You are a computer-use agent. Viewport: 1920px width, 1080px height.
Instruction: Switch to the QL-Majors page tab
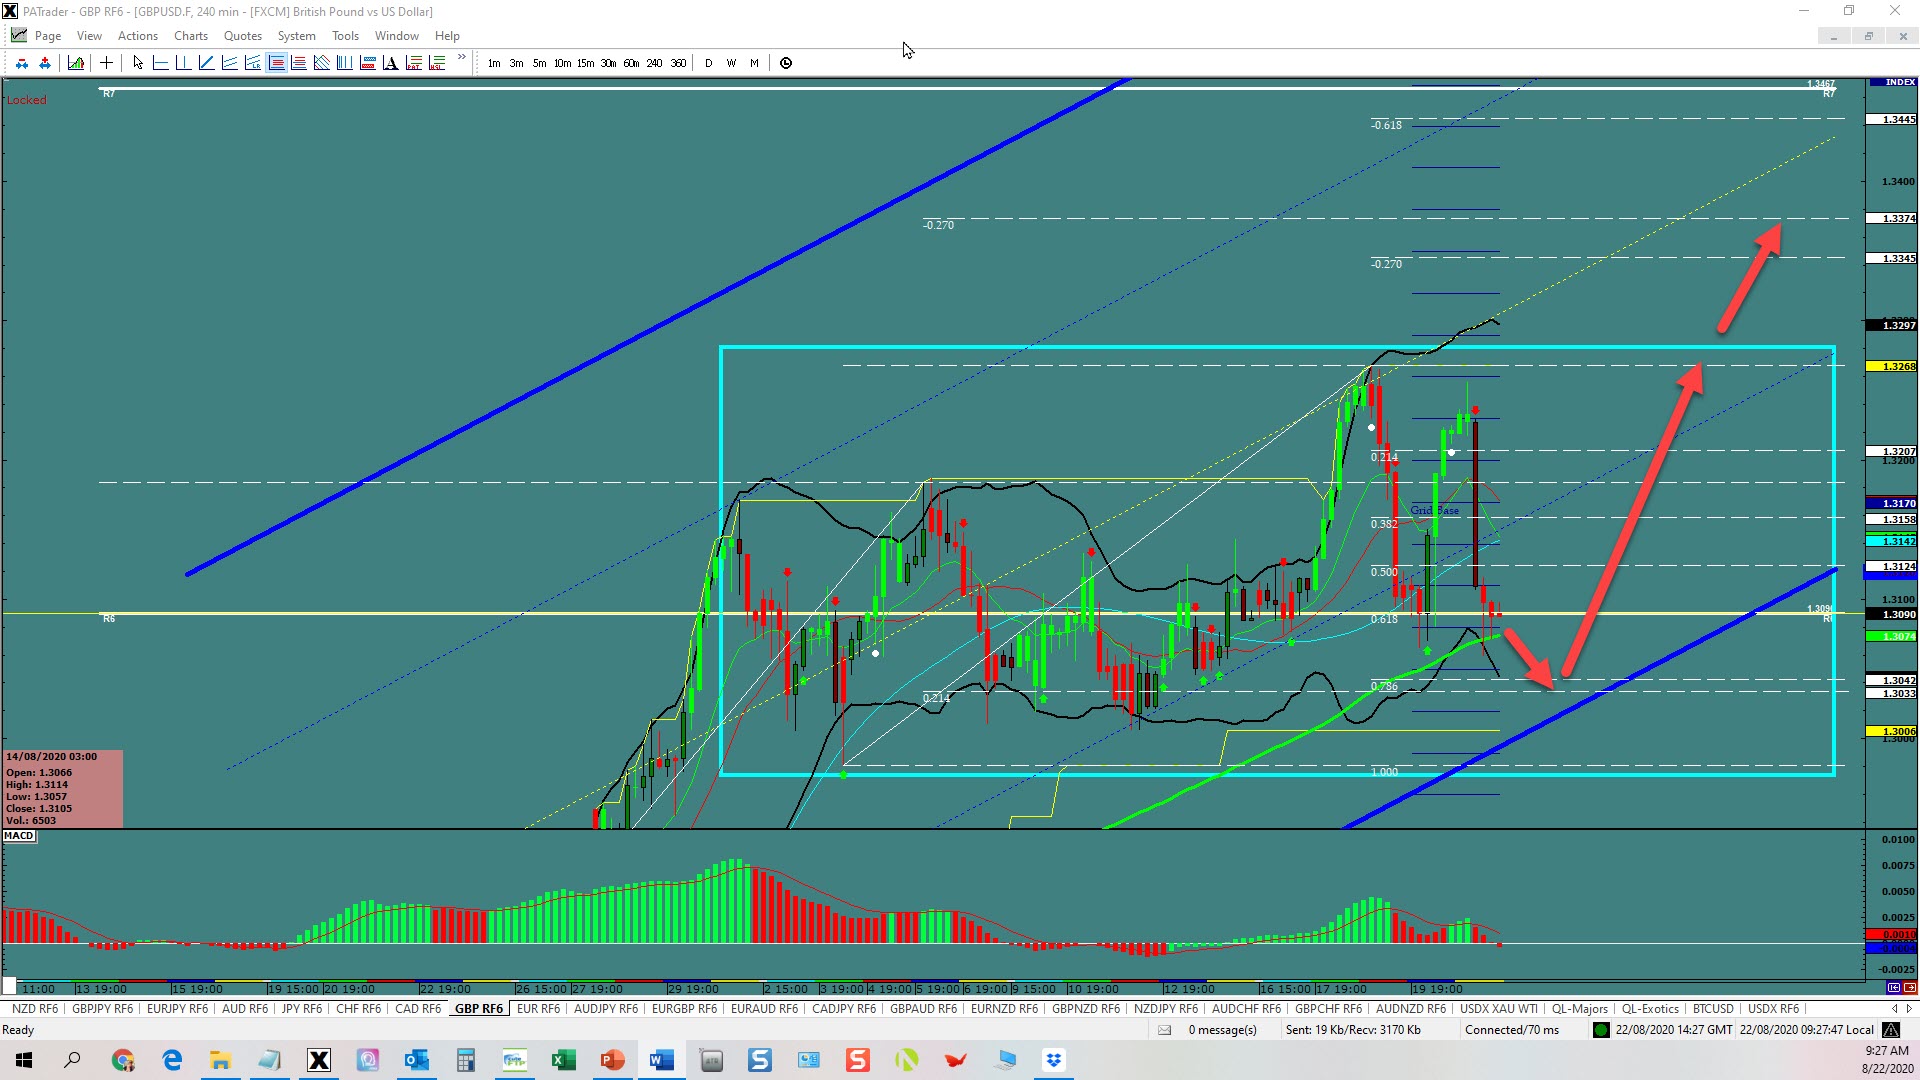tap(1580, 1009)
